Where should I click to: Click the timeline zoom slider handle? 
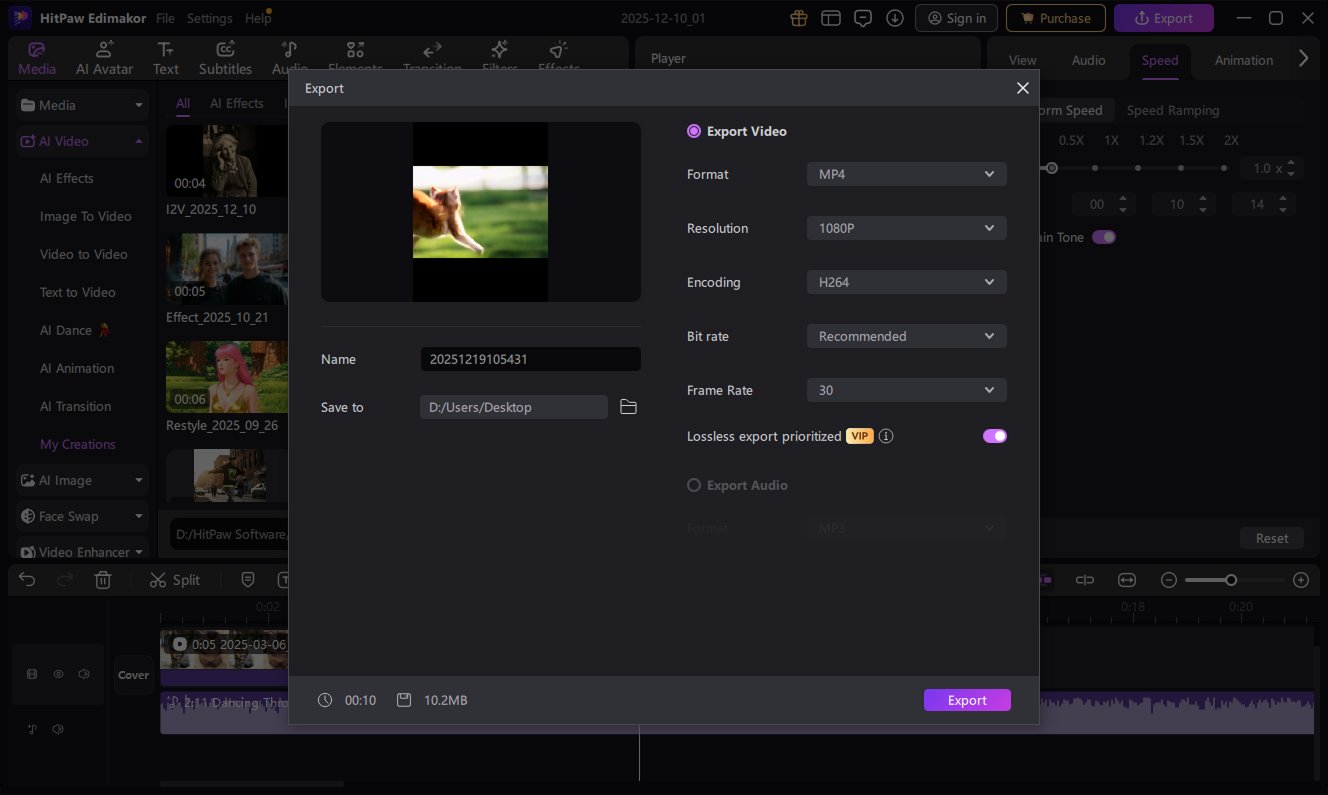point(1231,580)
